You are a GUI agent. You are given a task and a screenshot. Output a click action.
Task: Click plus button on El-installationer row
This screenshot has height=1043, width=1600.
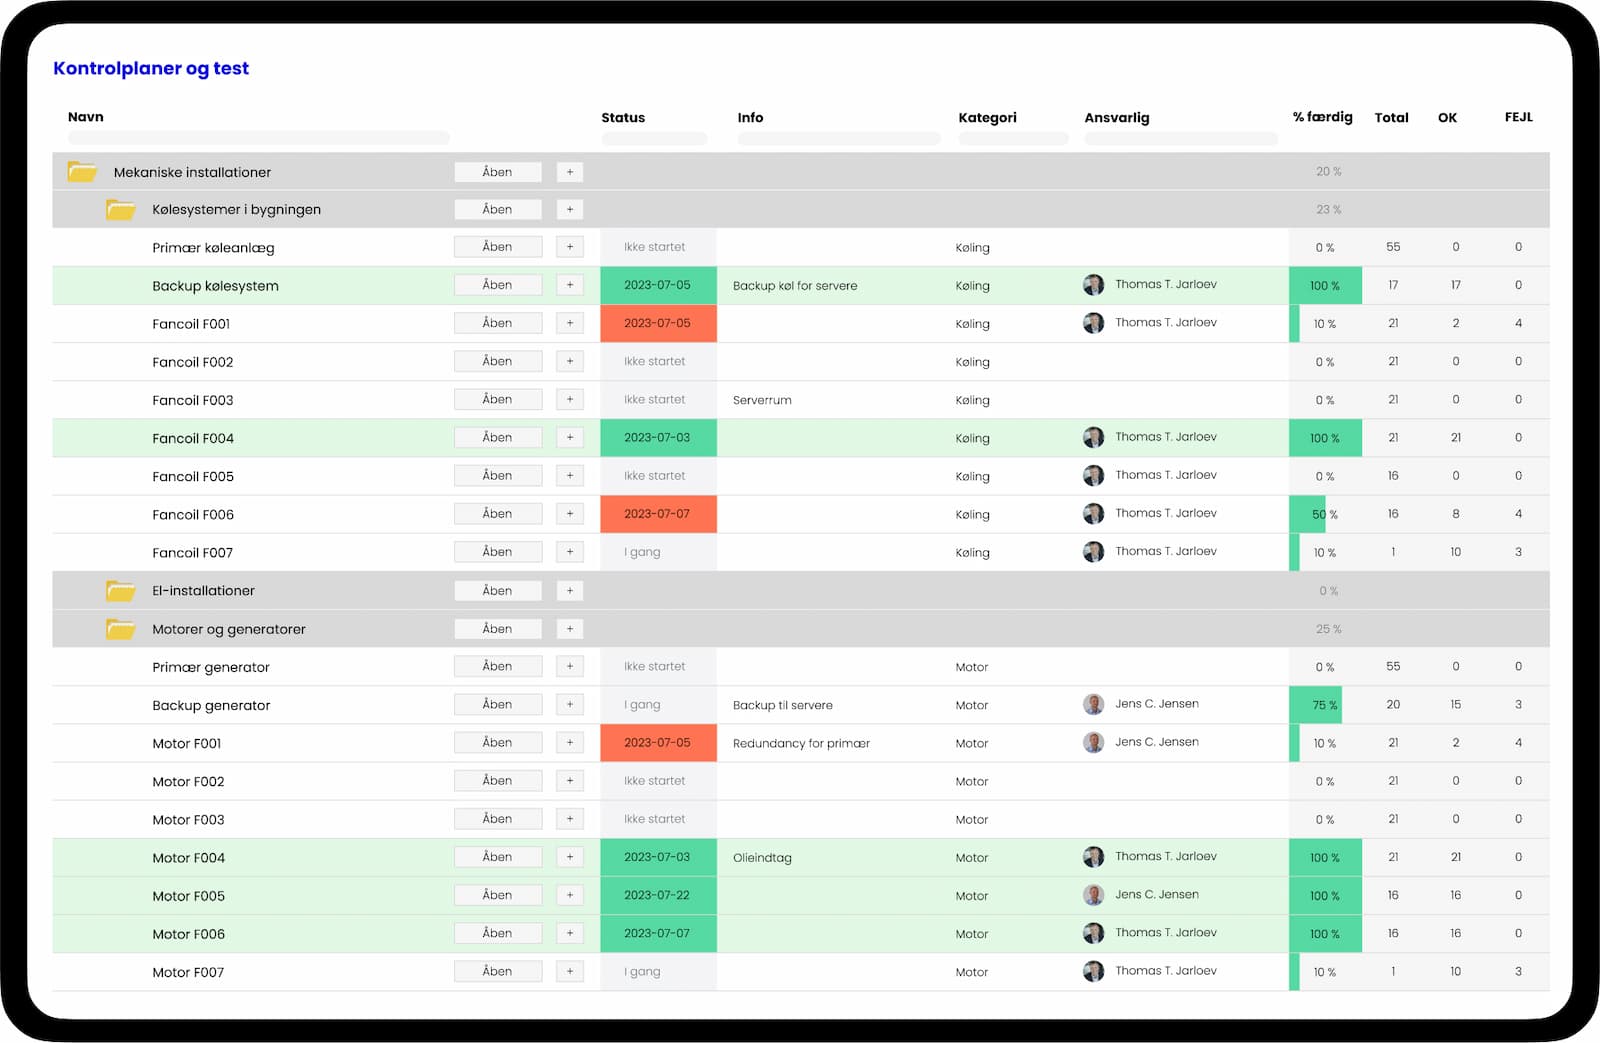click(570, 591)
